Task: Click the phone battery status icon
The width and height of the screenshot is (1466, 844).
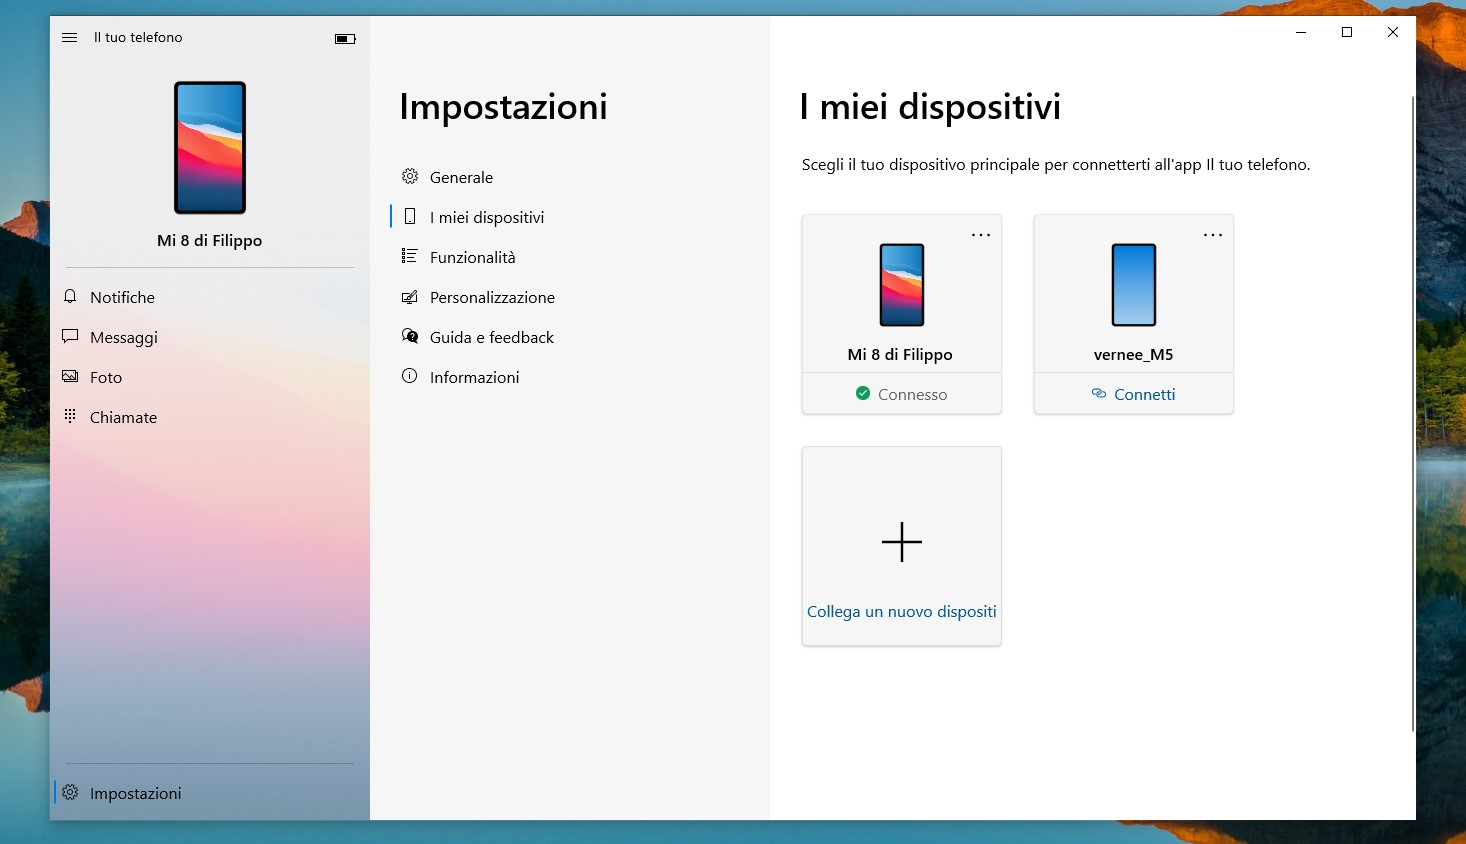Action: point(345,39)
